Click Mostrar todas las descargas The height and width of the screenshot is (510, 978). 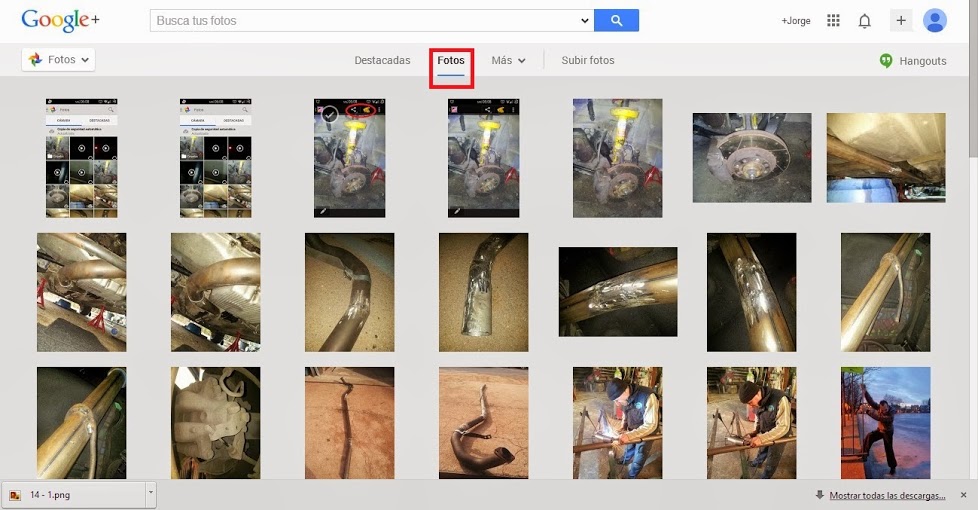886,495
